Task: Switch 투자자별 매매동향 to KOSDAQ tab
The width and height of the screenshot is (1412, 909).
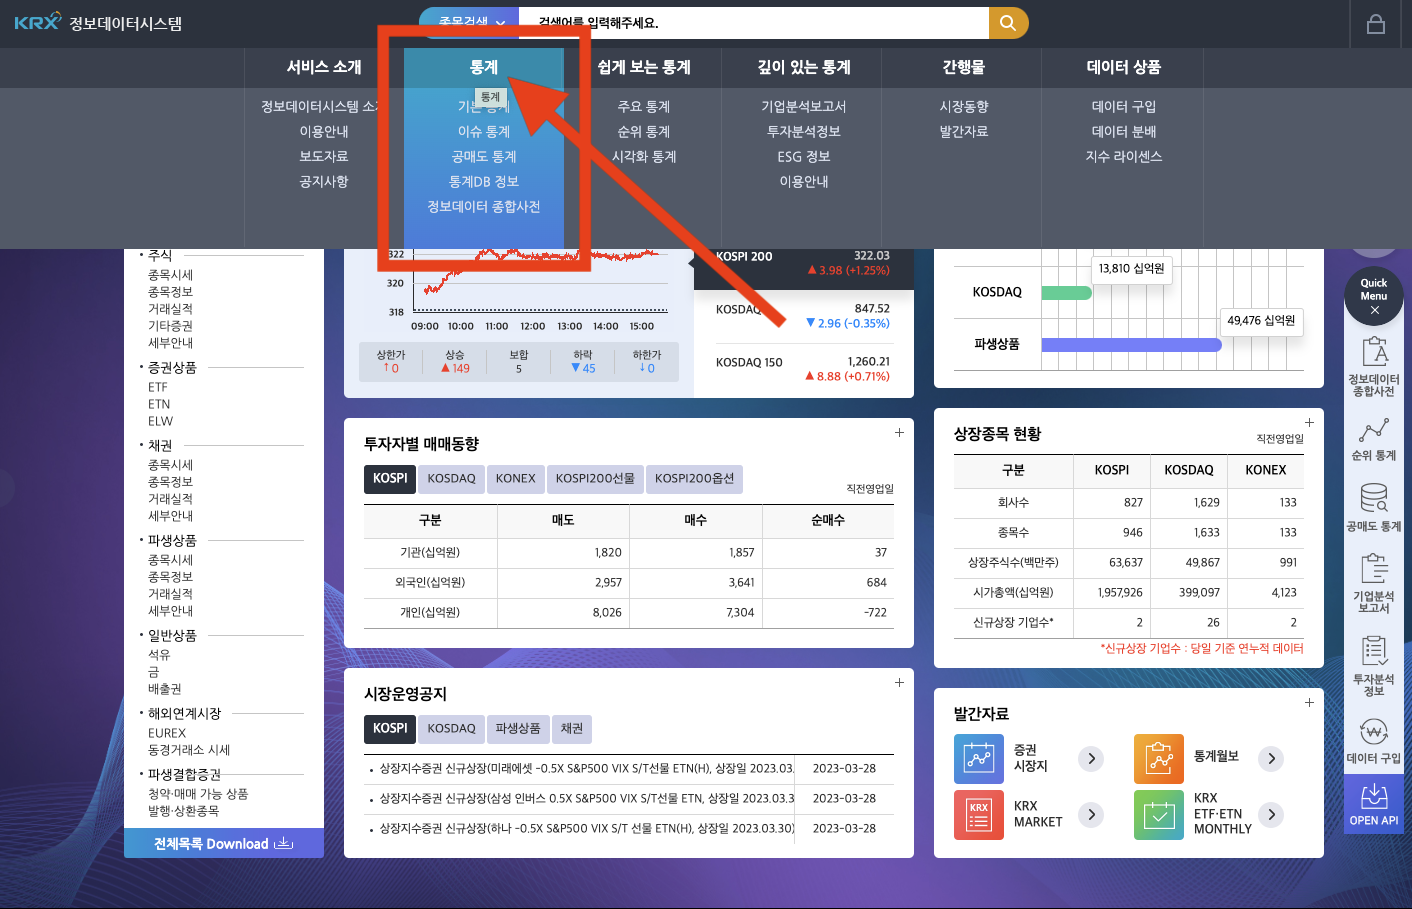Action: [x=452, y=479]
